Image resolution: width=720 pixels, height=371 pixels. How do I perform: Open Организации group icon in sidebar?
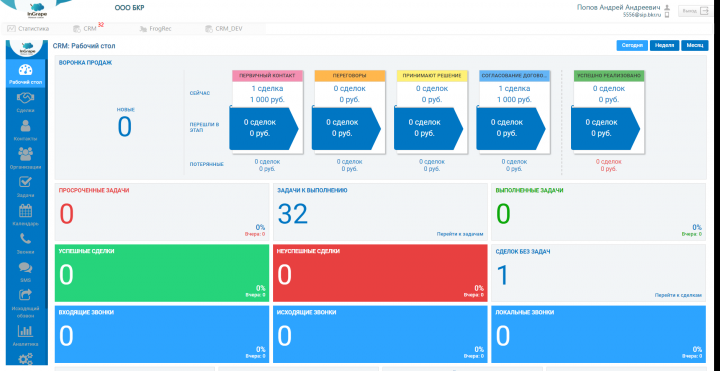[x=25, y=154]
